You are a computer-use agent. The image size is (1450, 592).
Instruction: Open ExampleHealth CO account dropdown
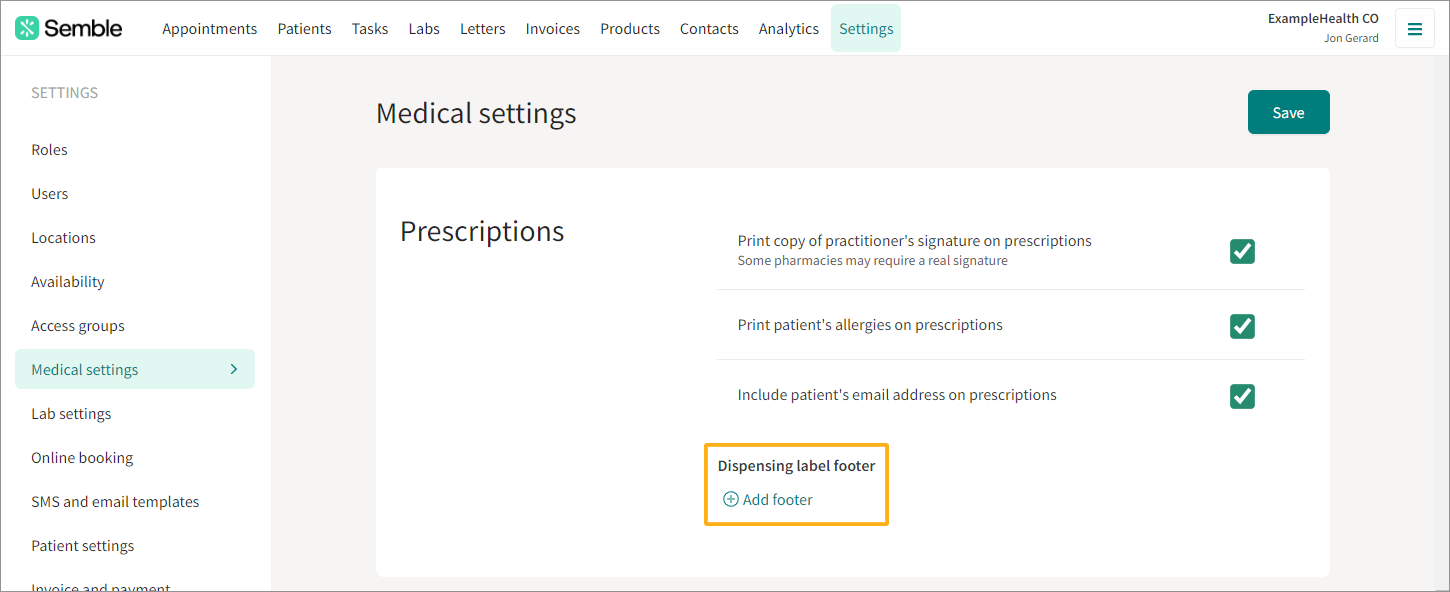[1322, 28]
